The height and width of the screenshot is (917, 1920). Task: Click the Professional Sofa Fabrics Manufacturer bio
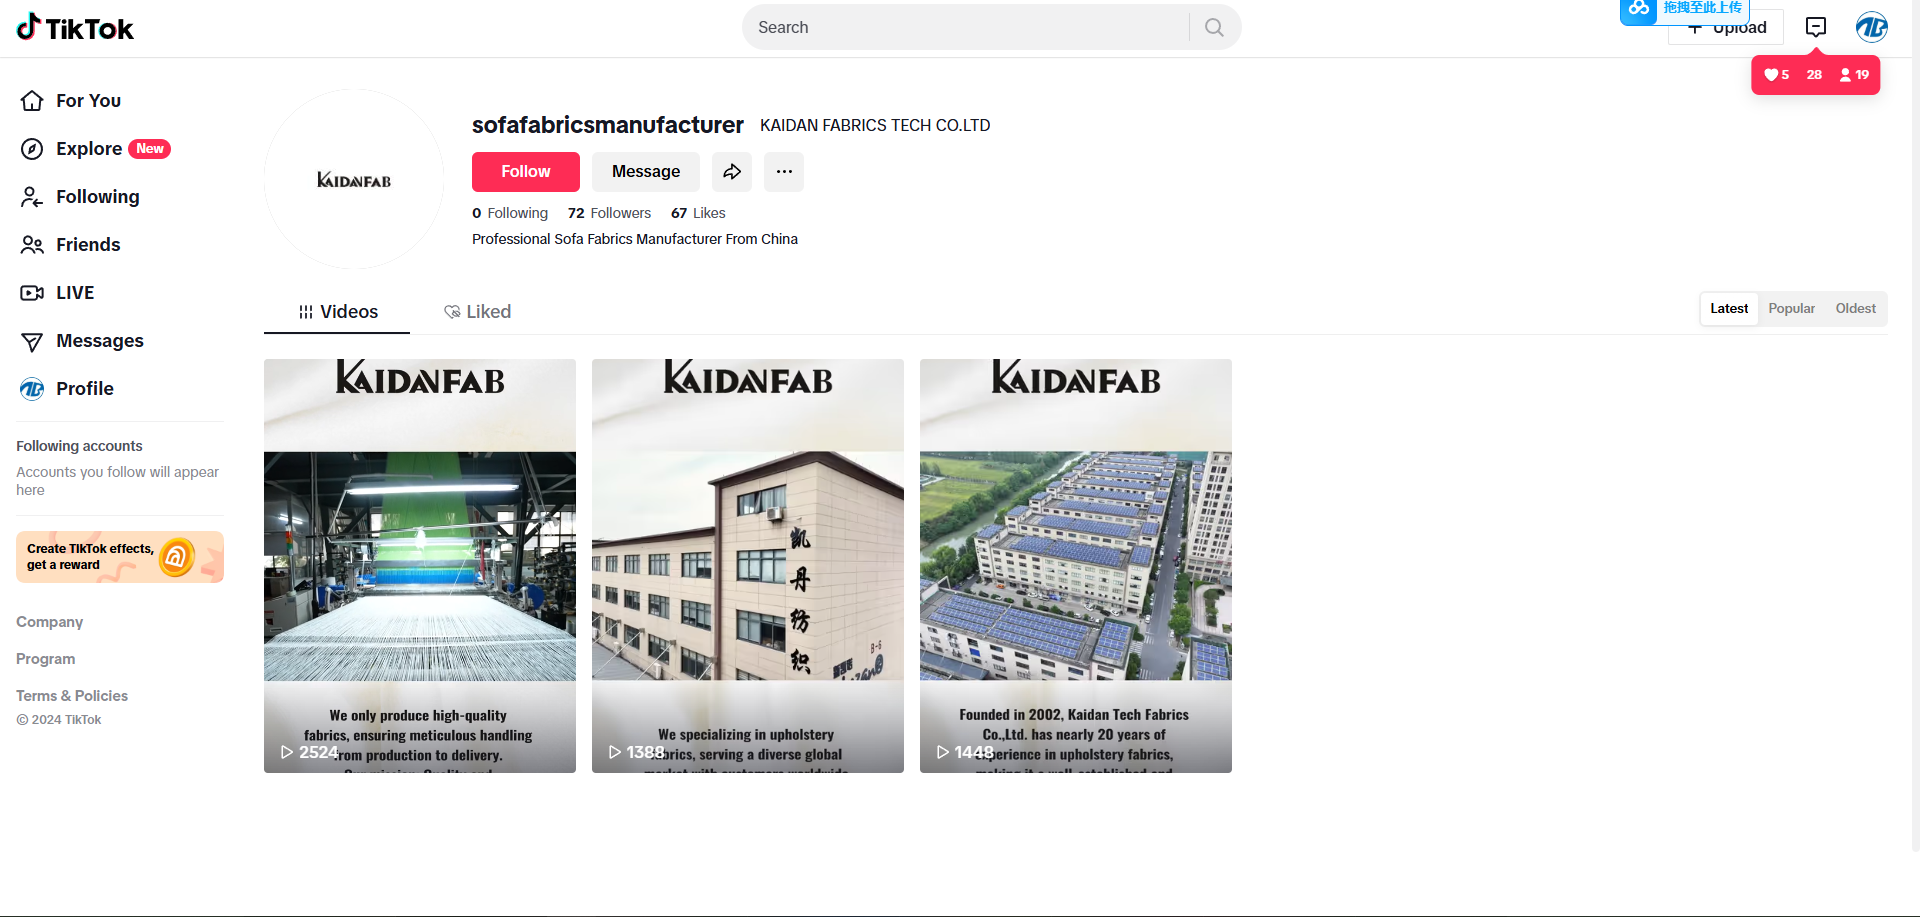(x=635, y=239)
